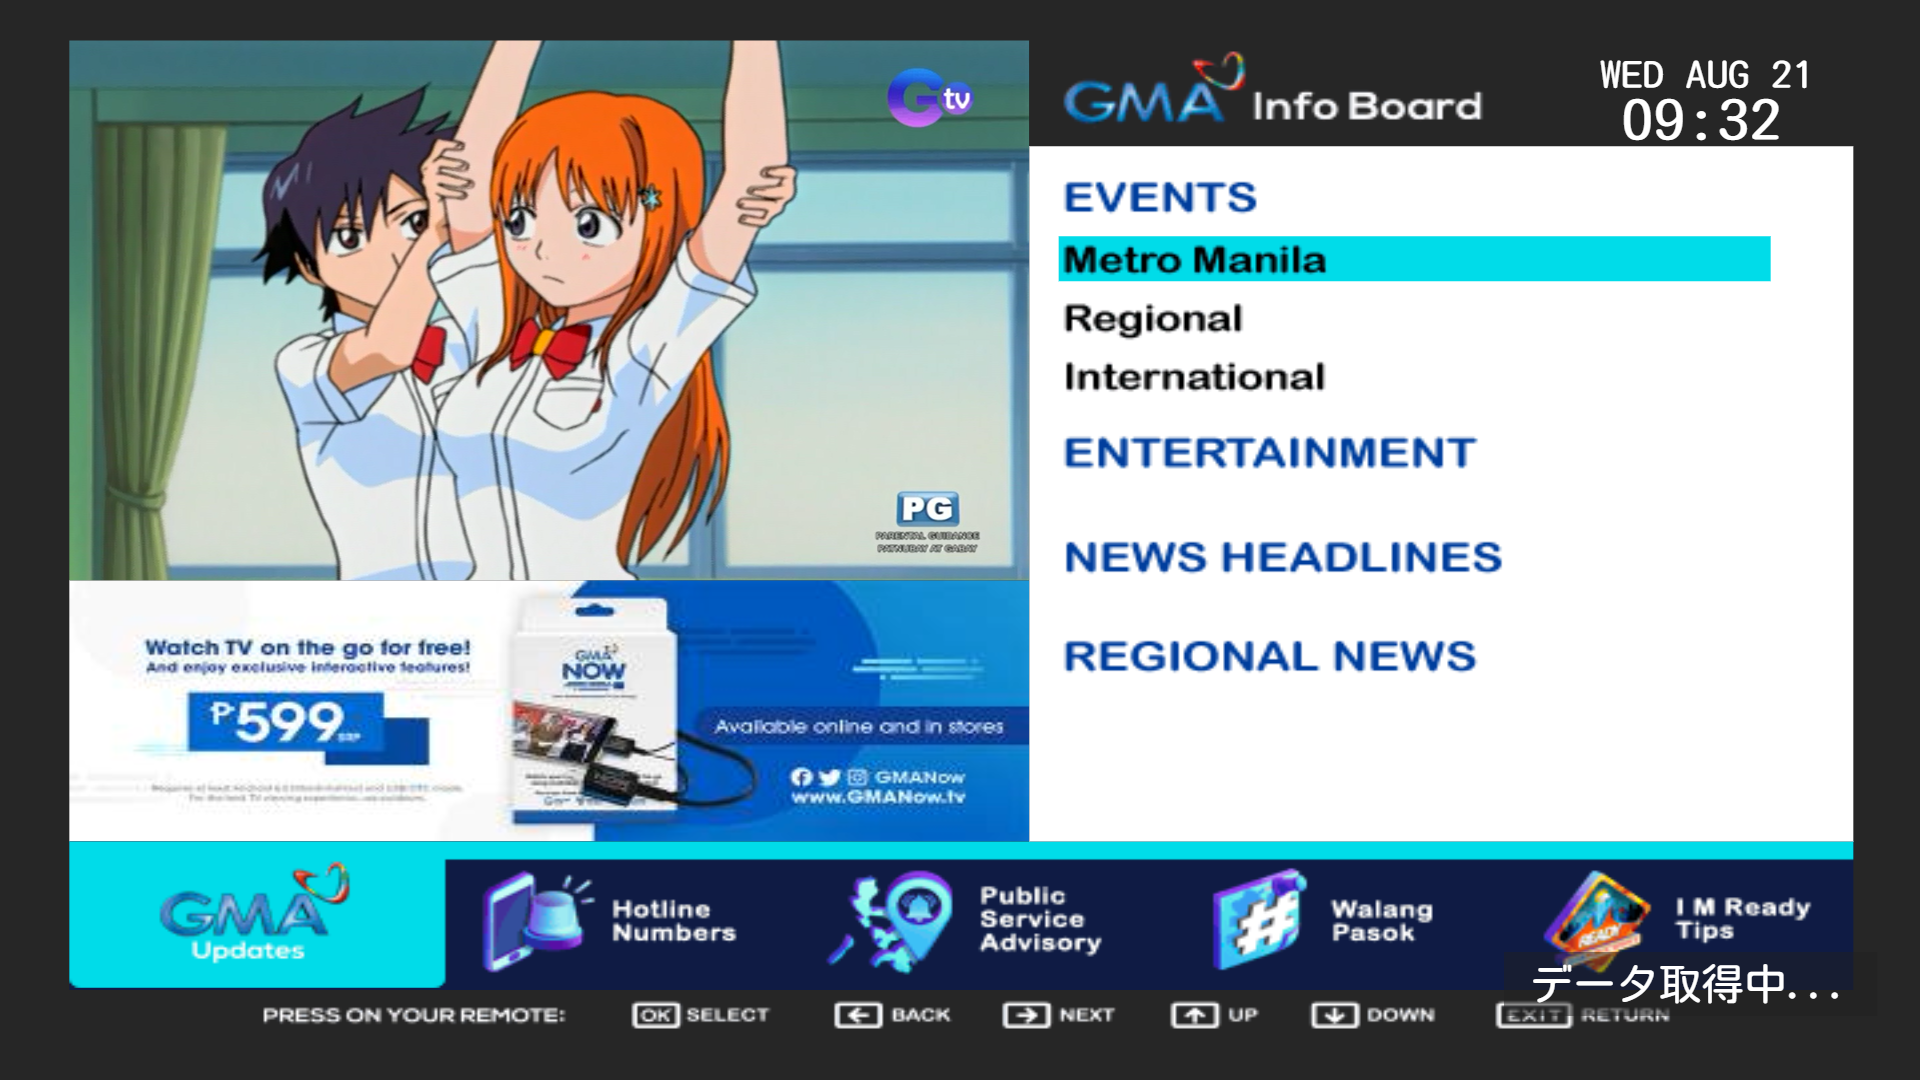Click the live anime video preview
This screenshot has width=1920, height=1080.
(549, 310)
